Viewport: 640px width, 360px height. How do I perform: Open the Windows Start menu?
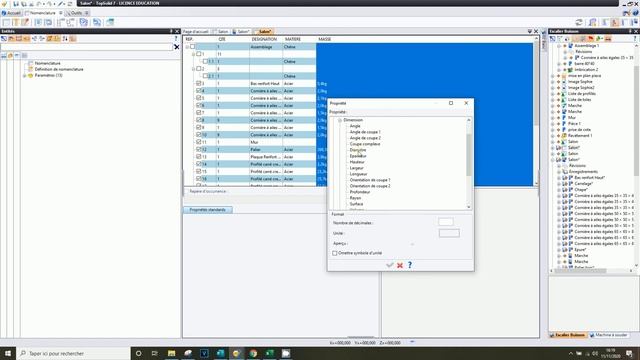8,353
